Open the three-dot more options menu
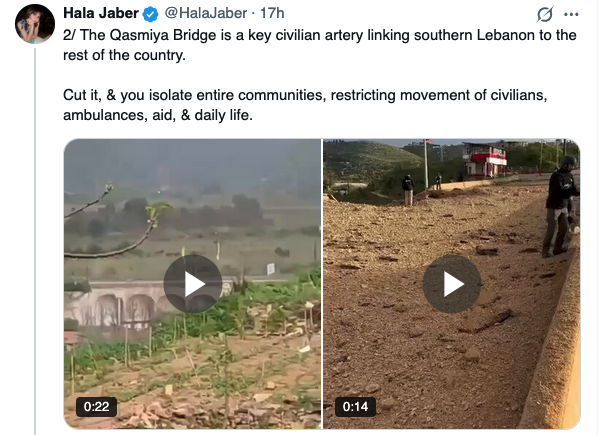 571,14
